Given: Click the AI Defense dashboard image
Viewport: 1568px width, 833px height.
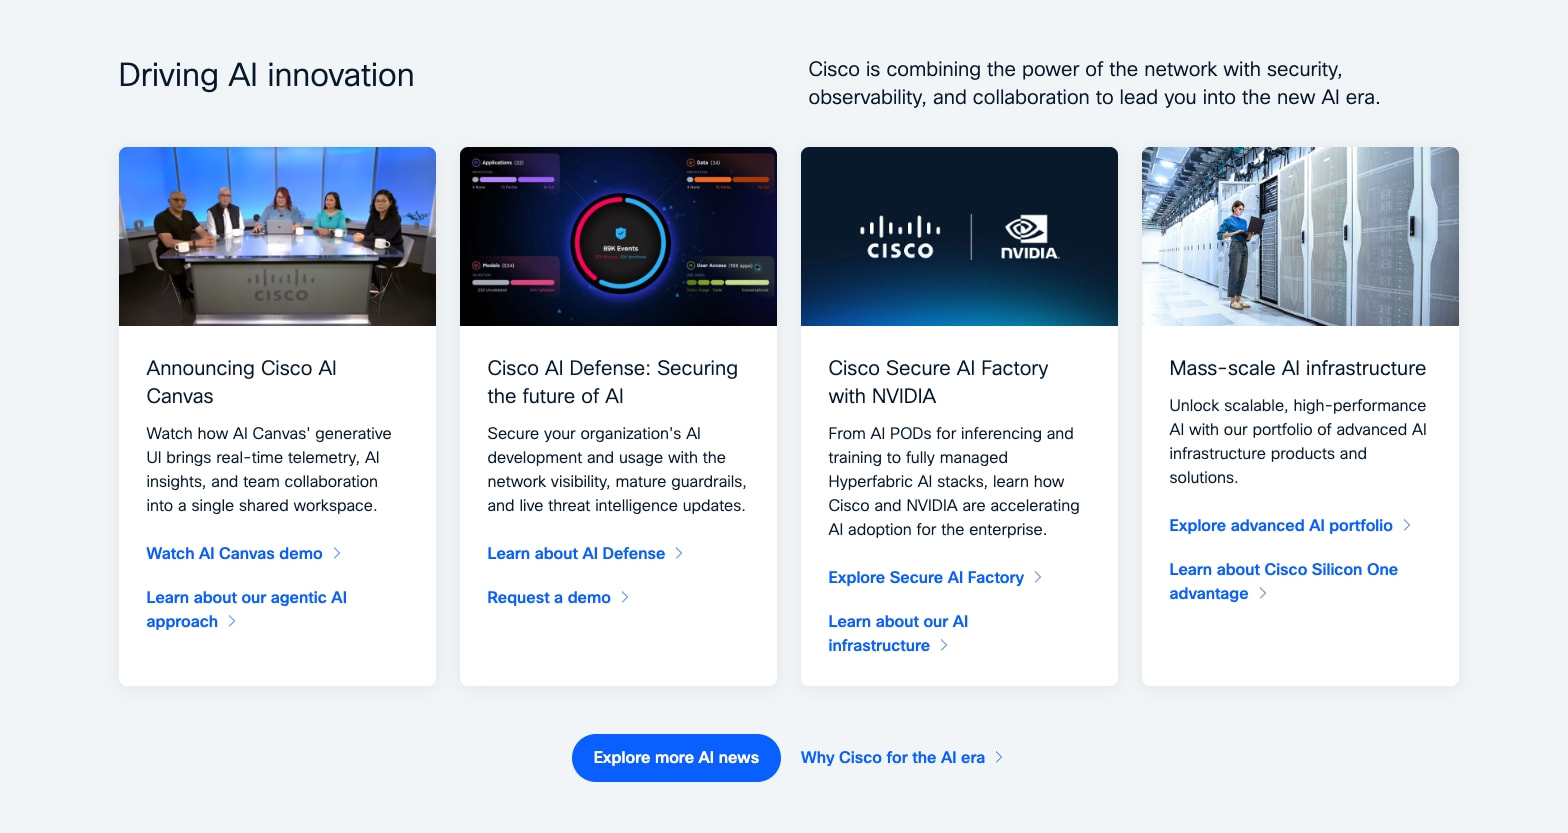Looking at the screenshot, I should pyautogui.click(x=618, y=236).
